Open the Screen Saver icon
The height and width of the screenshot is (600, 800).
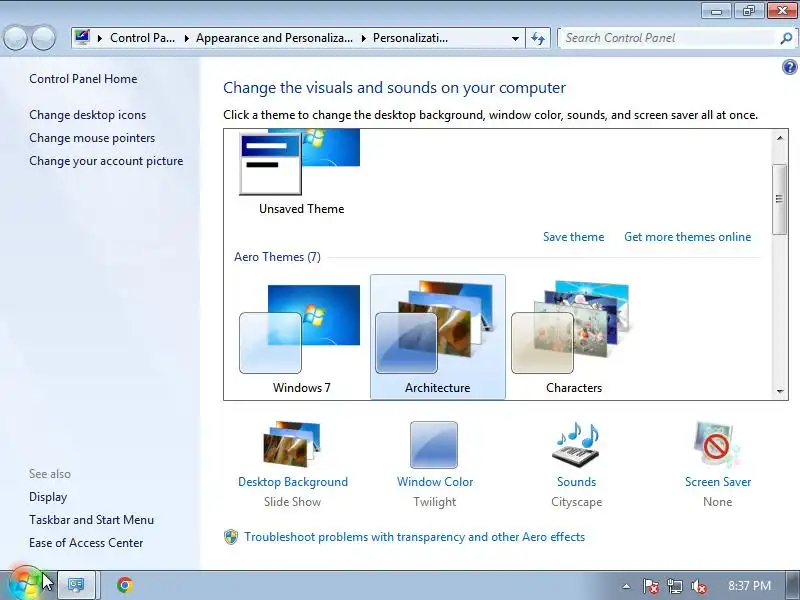717,444
